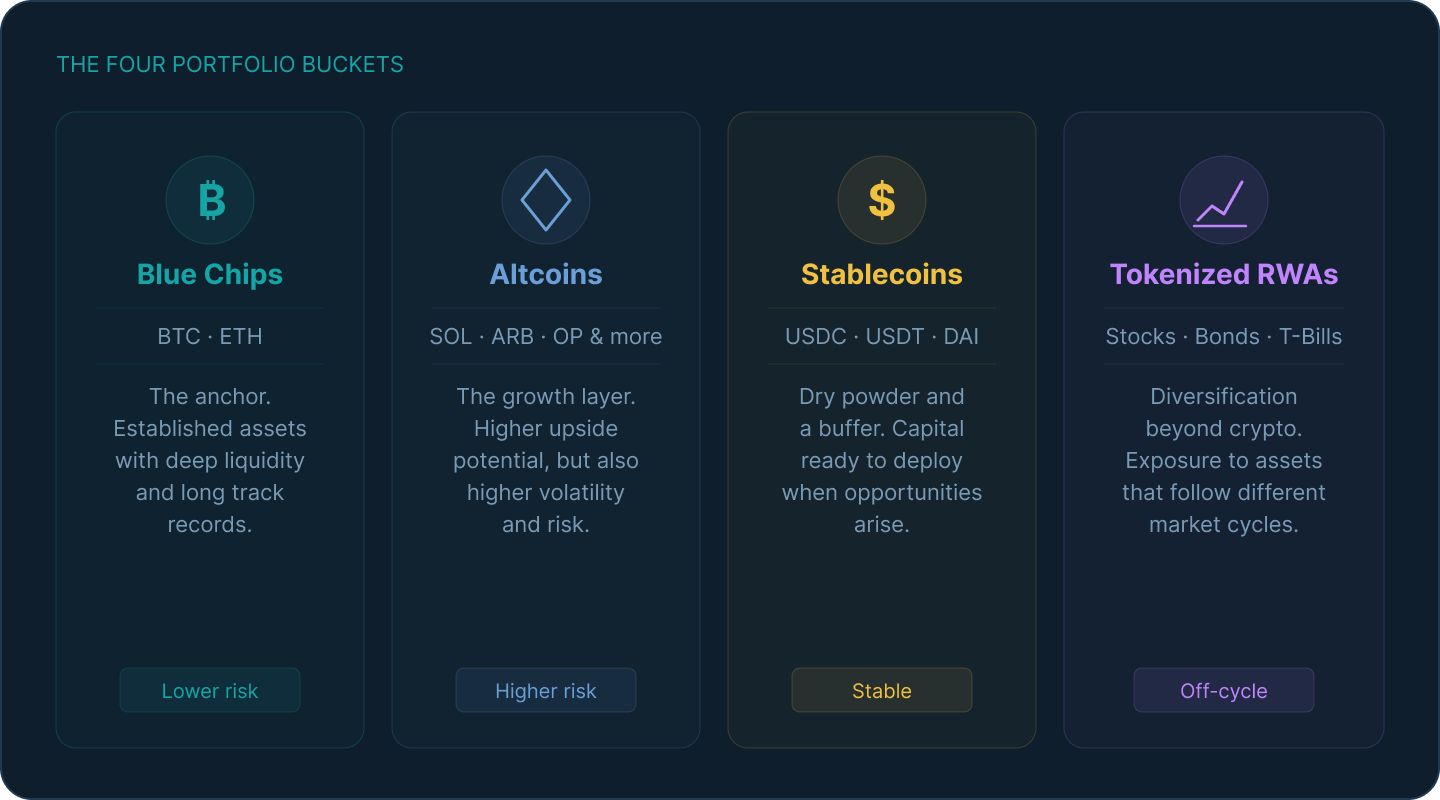Select the Lower risk badge
Screen dimensions: 1440x800
click(x=210, y=690)
